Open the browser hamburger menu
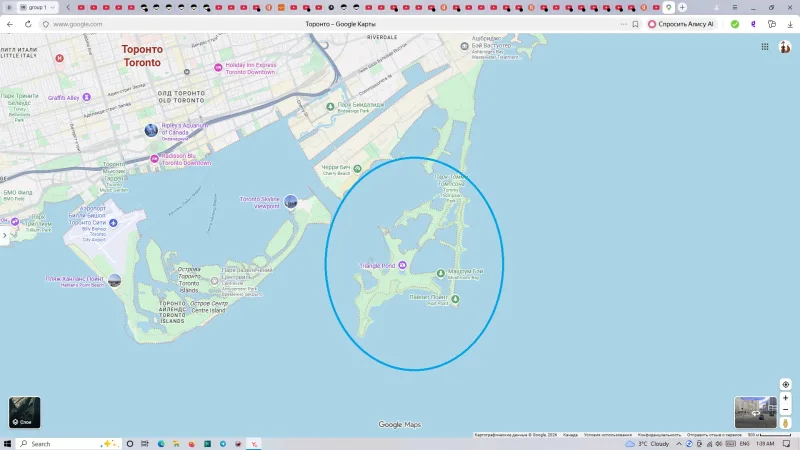This screenshot has height=450, width=800. [x=735, y=7]
